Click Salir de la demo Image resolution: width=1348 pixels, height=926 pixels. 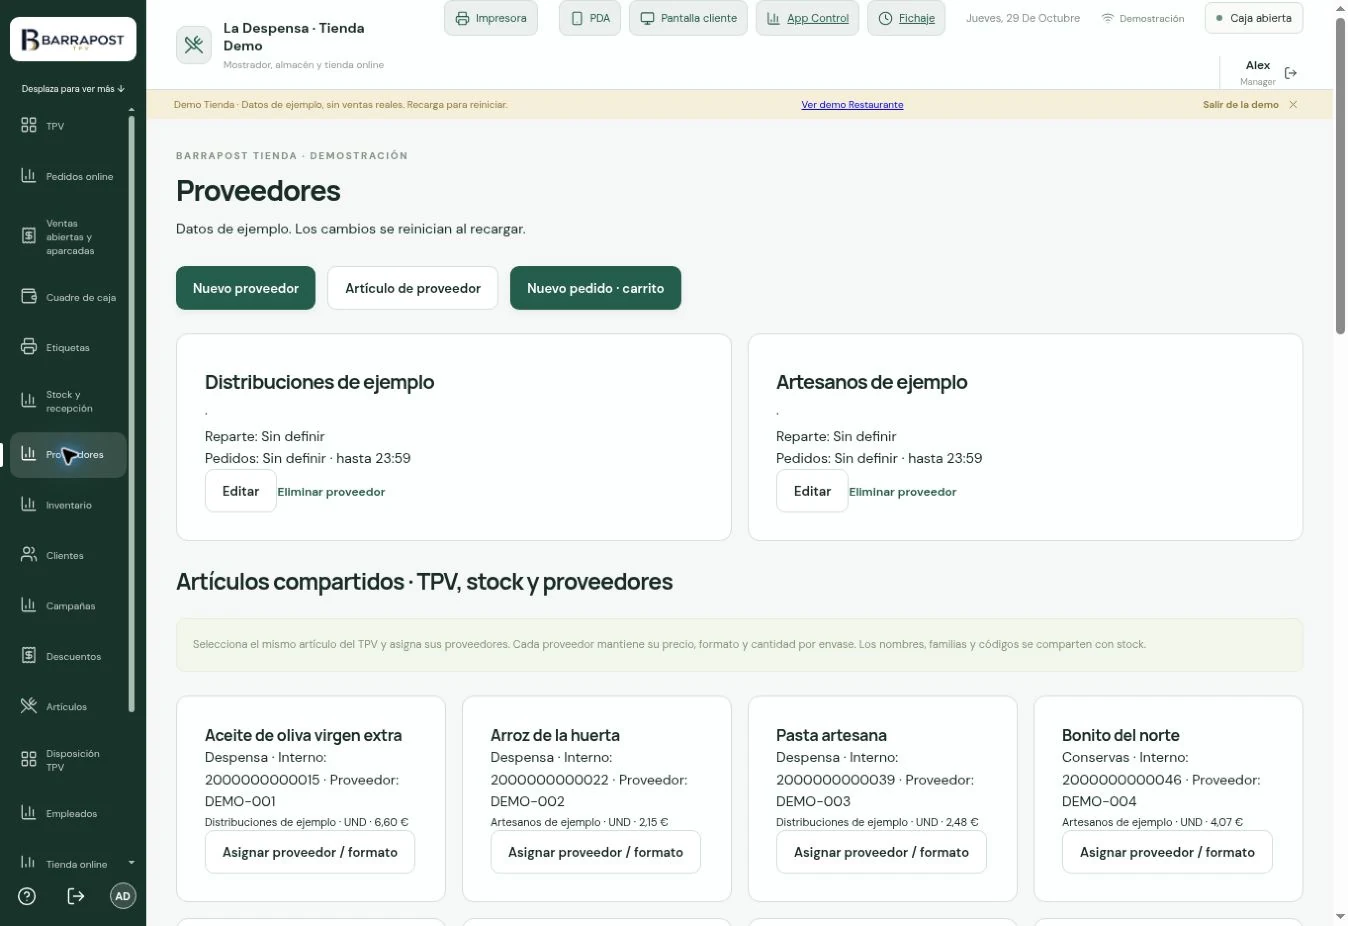point(1240,105)
